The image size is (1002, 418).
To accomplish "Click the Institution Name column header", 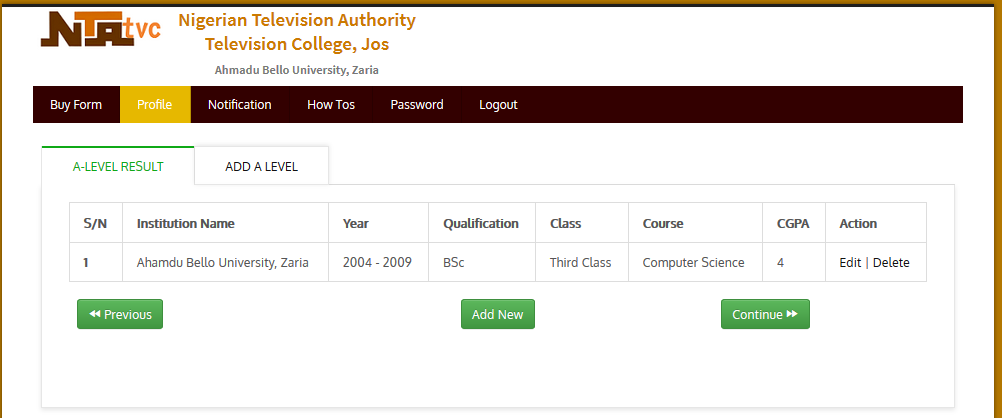I will (185, 224).
